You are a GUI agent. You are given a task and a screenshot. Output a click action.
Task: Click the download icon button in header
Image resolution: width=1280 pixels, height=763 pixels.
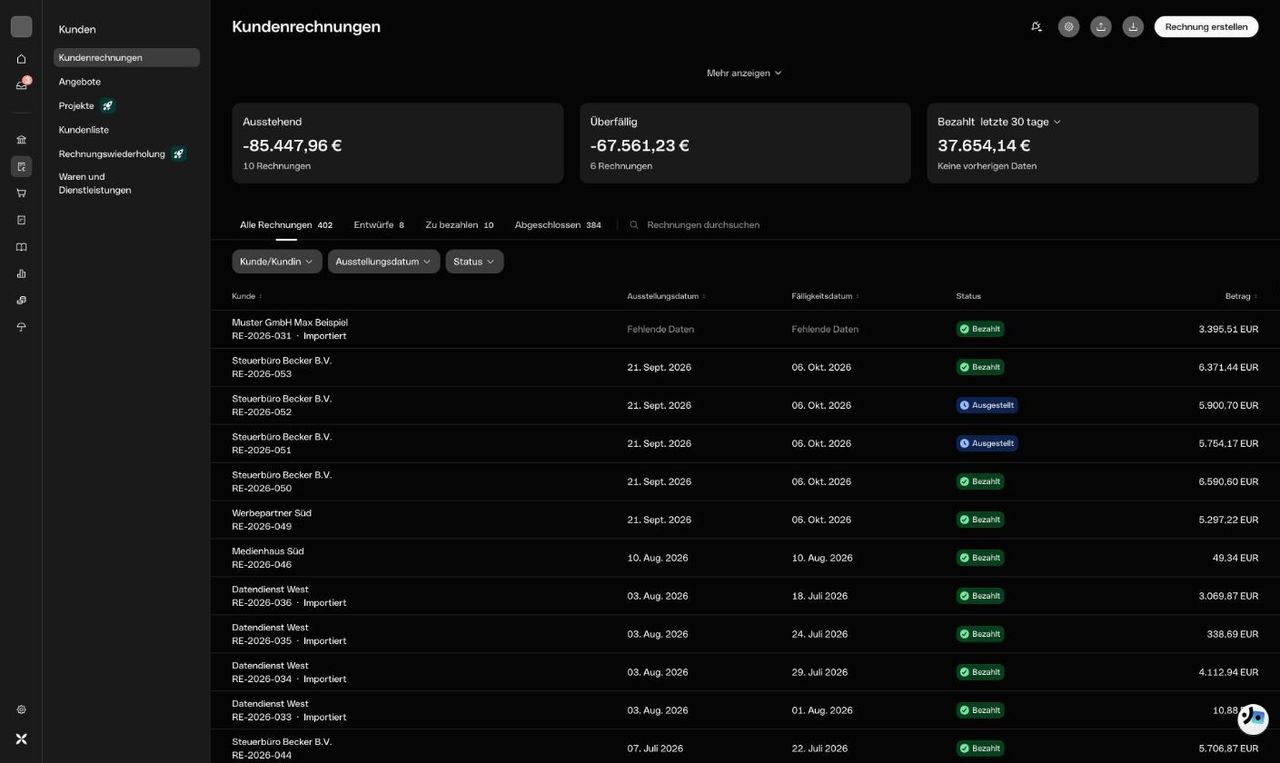coord(1133,27)
